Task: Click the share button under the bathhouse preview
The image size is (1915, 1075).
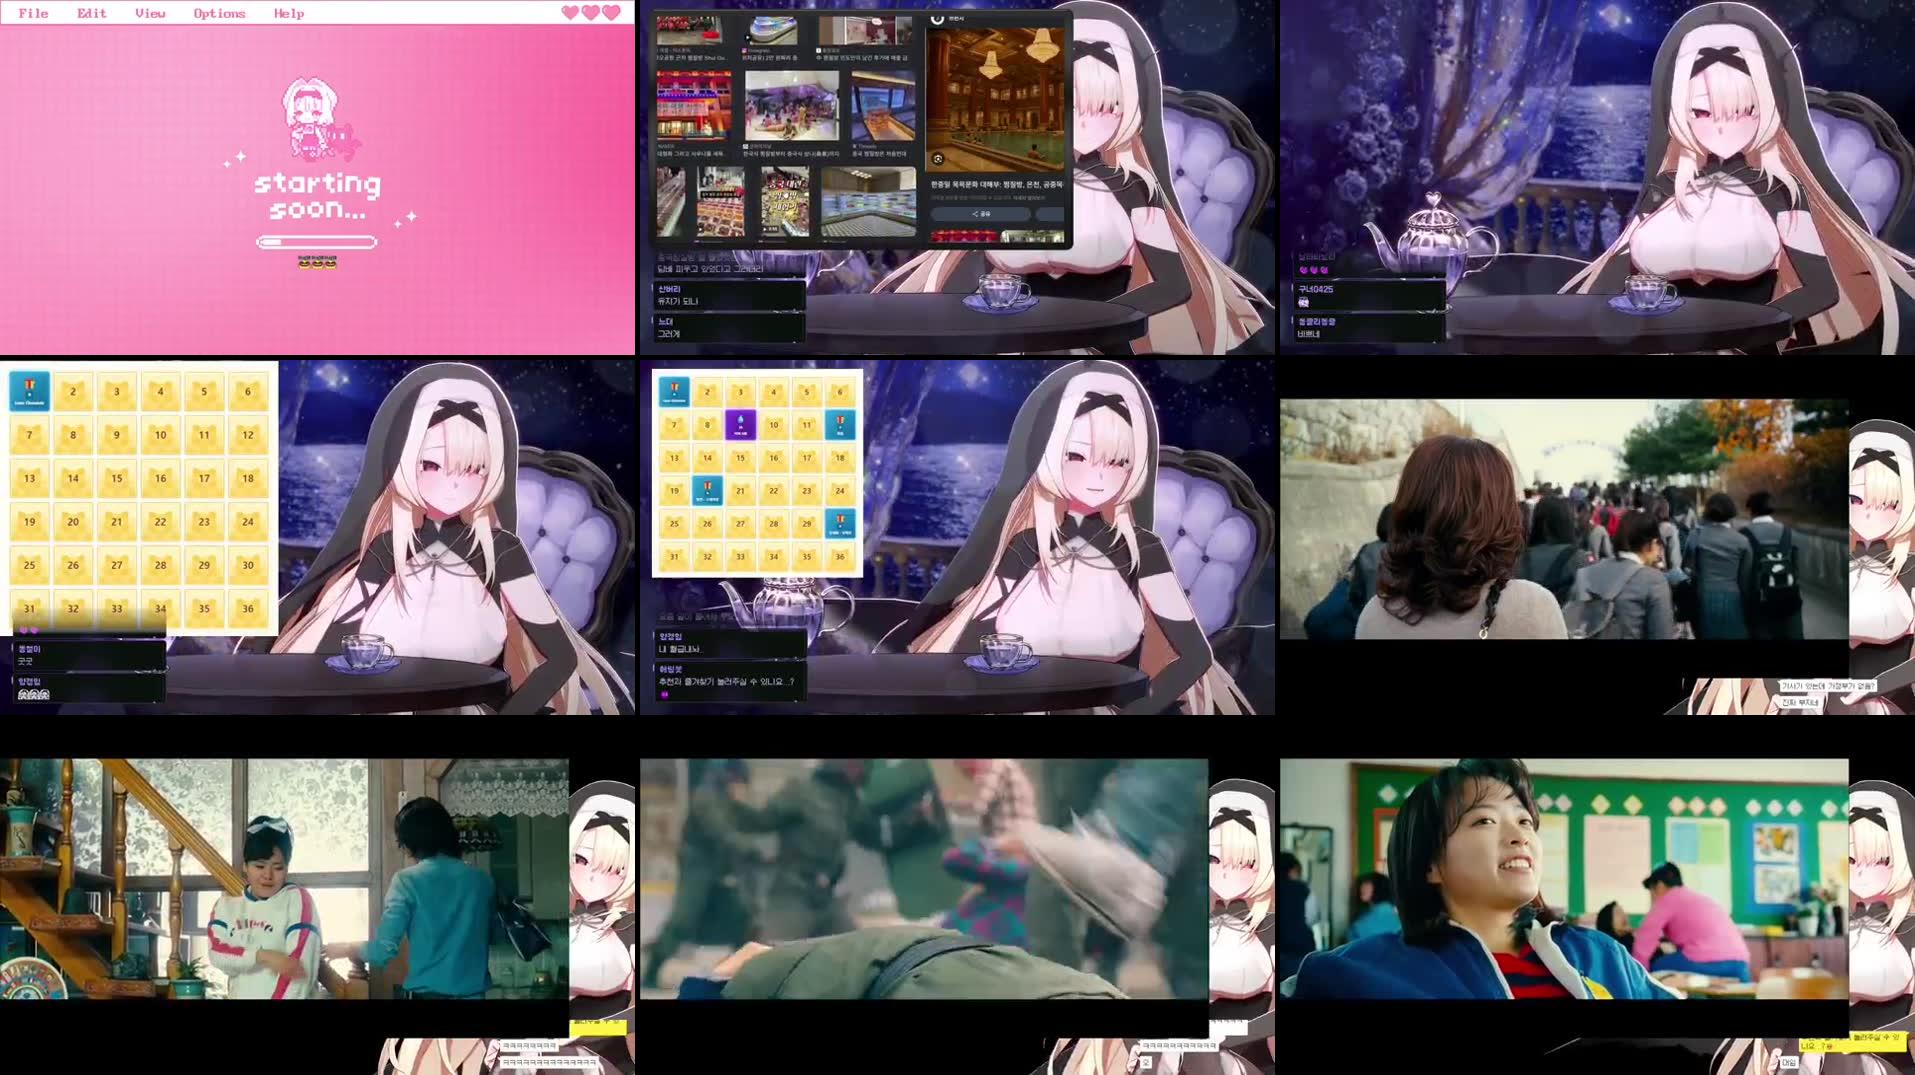Action: 981,214
